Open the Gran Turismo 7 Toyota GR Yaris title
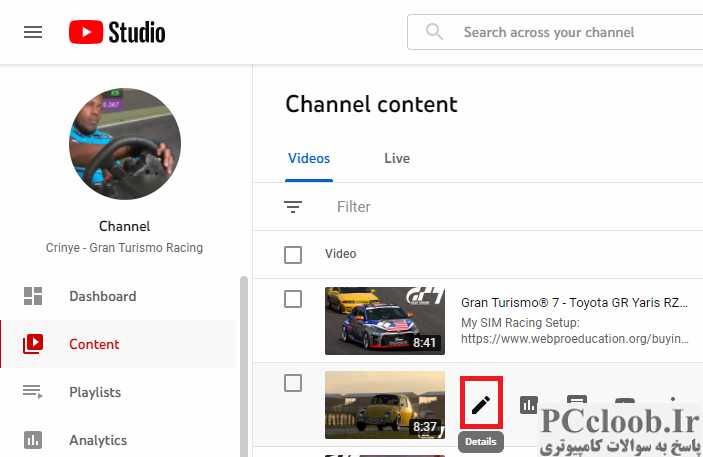This screenshot has height=457, width=703. click(574, 303)
